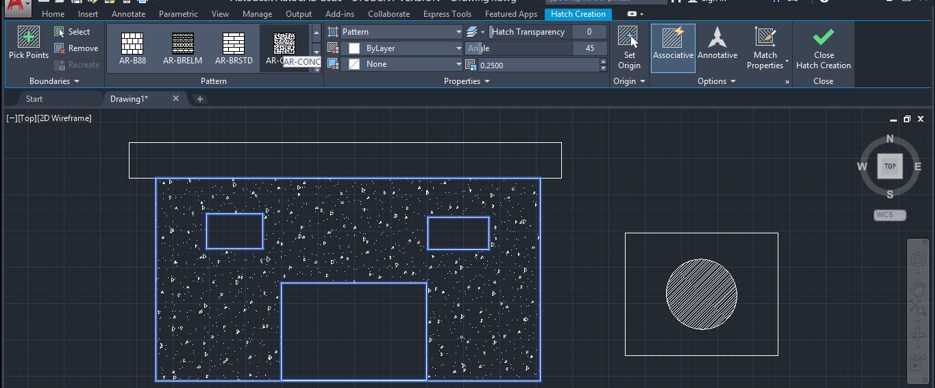Screen dimensions: 935x388
Task: Open the View ribbon tab
Action: tap(220, 14)
